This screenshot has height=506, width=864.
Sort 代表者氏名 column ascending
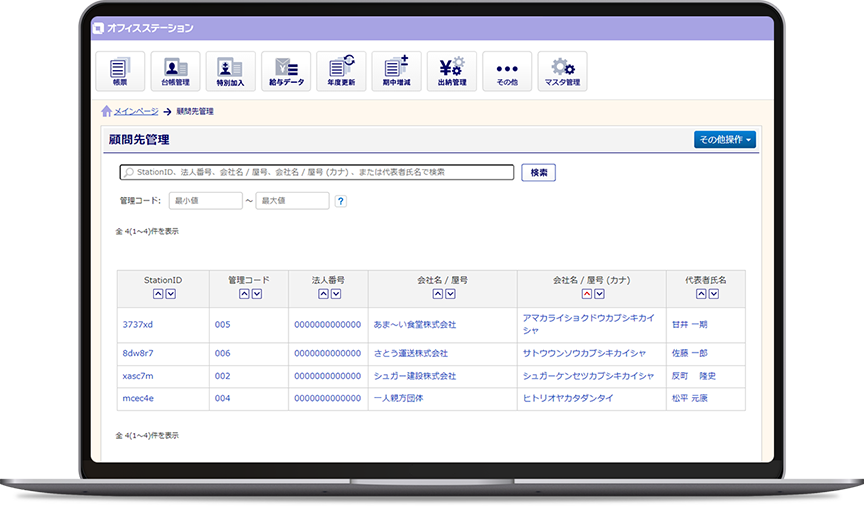click(x=701, y=294)
